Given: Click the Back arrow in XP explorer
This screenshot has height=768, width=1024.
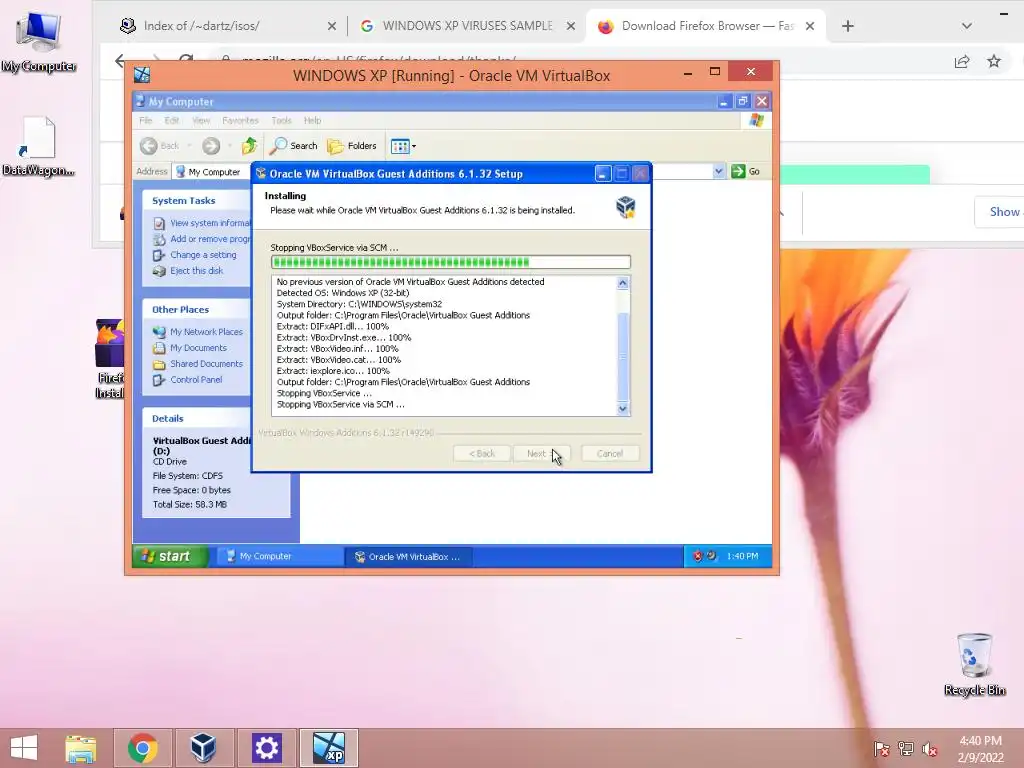Looking at the screenshot, I should point(150,146).
